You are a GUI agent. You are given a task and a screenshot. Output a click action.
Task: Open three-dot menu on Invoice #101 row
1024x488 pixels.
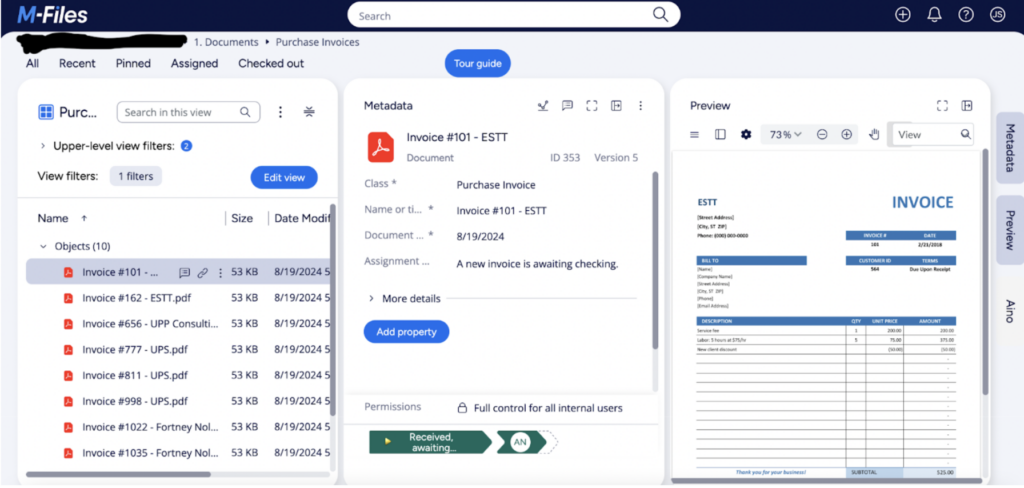tap(220, 272)
